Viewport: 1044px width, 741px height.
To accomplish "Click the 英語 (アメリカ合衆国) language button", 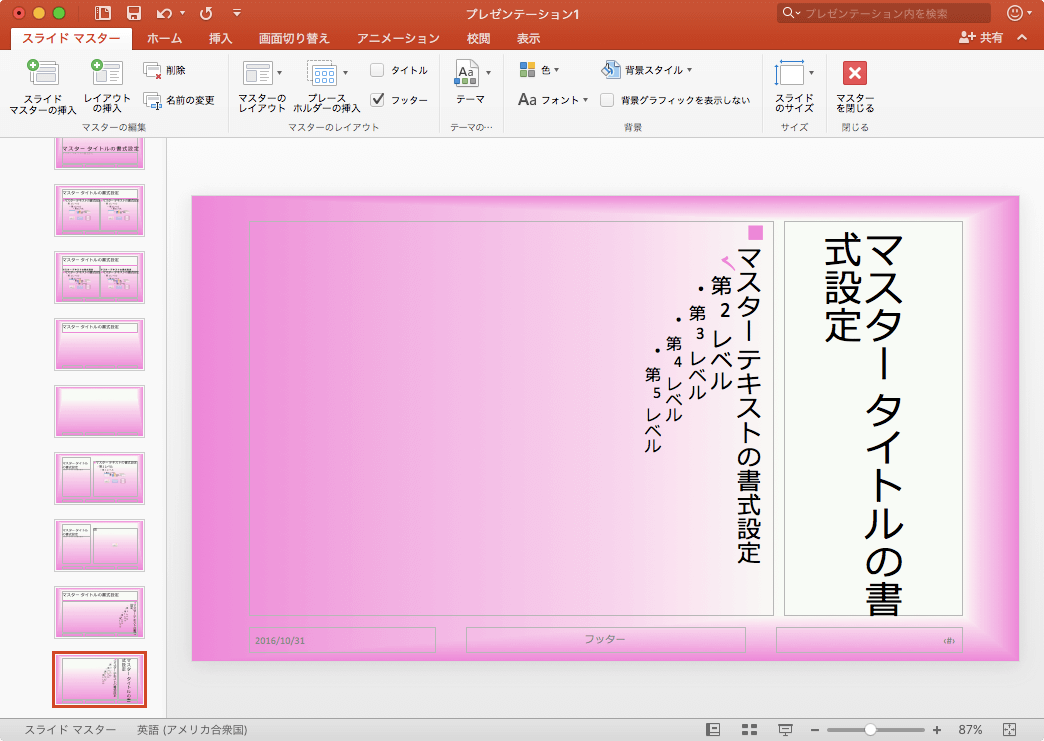I will pos(192,729).
